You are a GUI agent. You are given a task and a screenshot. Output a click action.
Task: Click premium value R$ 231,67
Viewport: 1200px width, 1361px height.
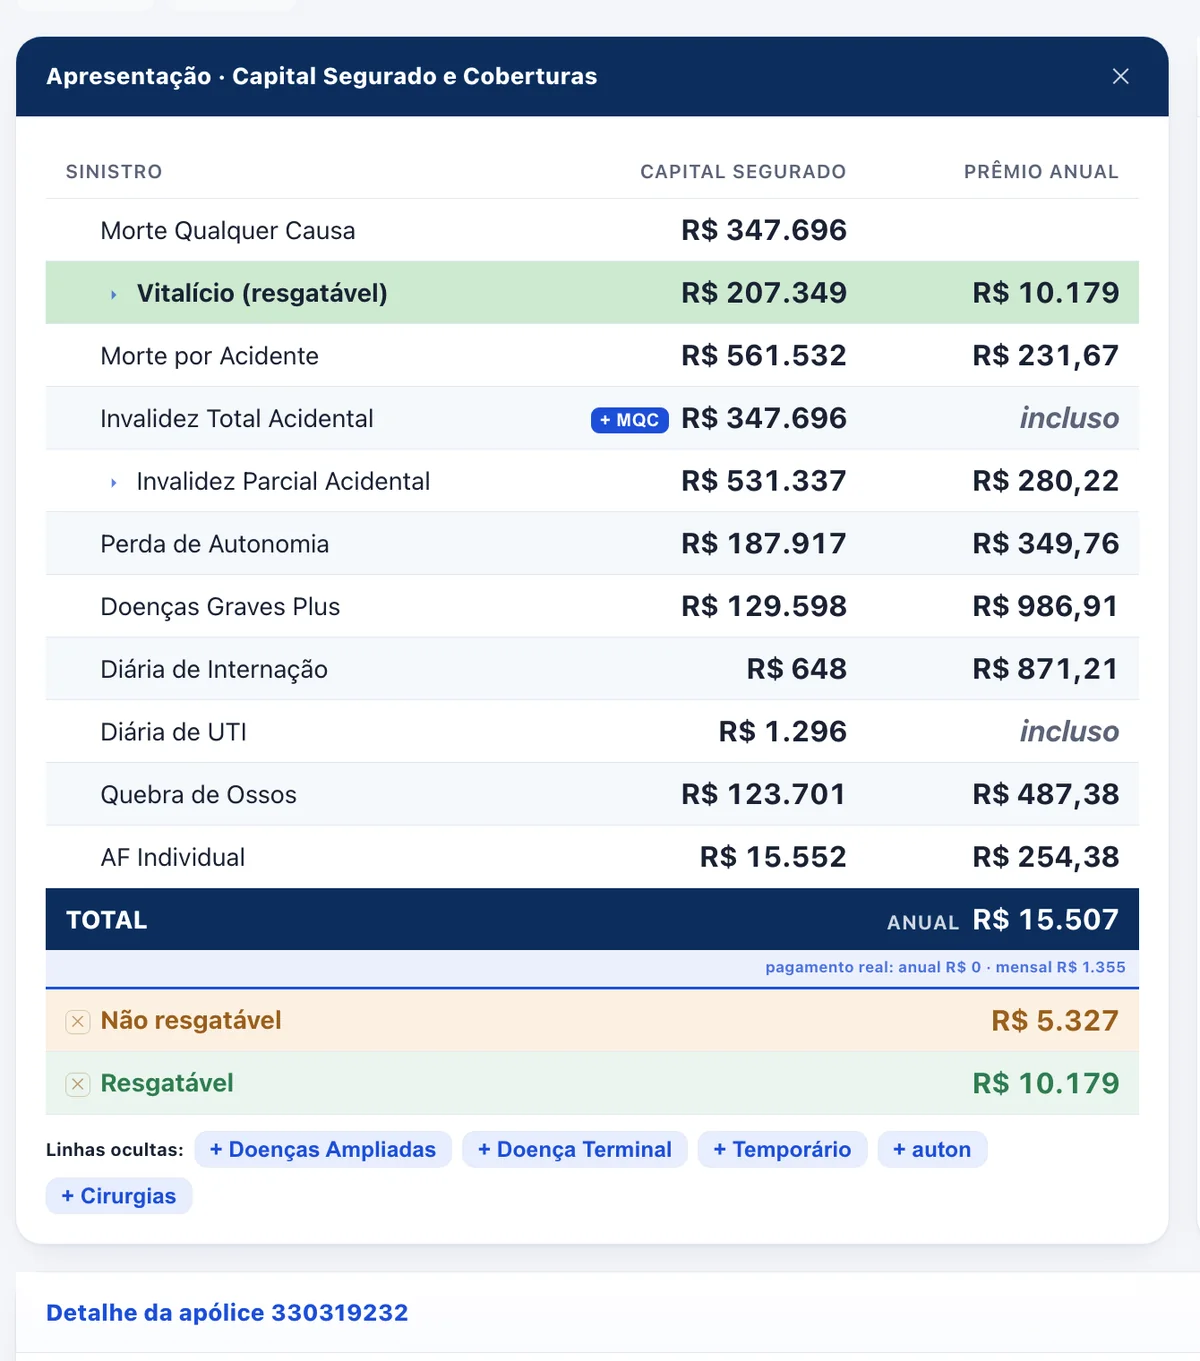click(x=1046, y=356)
